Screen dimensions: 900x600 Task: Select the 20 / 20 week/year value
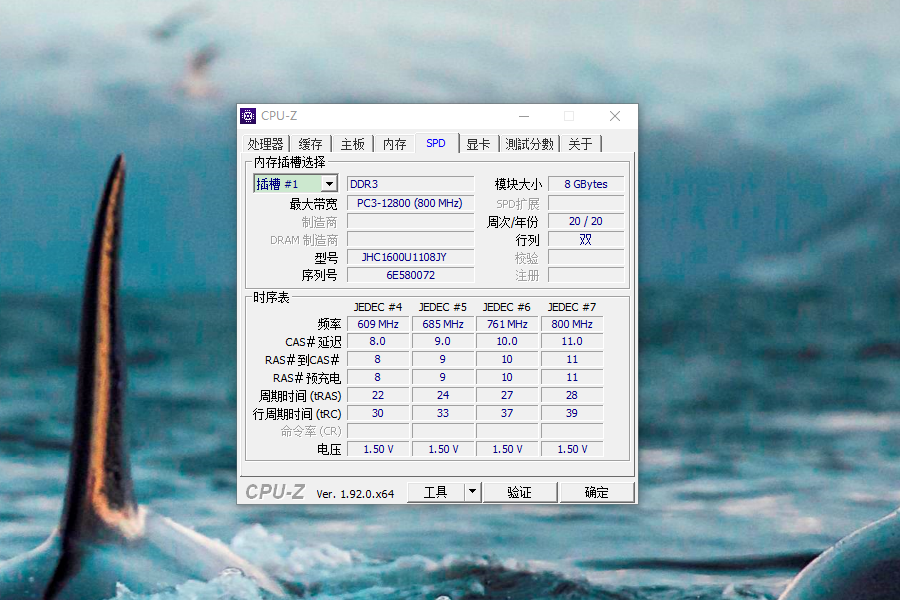click(586, 221)
